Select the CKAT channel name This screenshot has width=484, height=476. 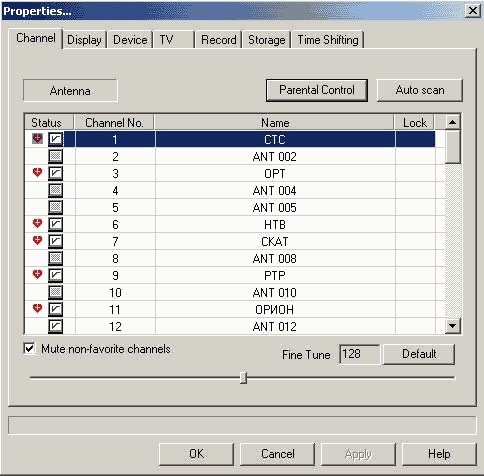[x=275, y=241]
